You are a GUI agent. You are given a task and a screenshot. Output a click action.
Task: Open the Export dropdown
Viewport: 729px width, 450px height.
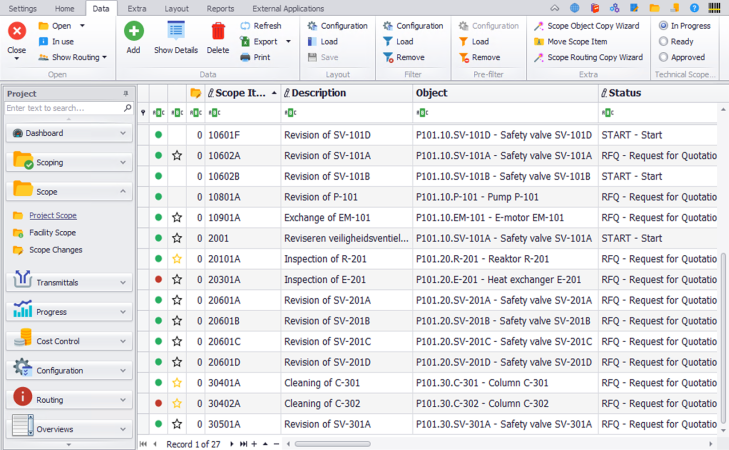click(x=288, y=42)
